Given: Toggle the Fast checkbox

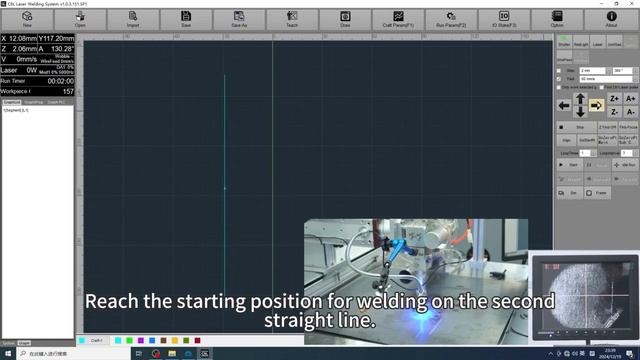Looking at the screenshot, I should (559, 79).
